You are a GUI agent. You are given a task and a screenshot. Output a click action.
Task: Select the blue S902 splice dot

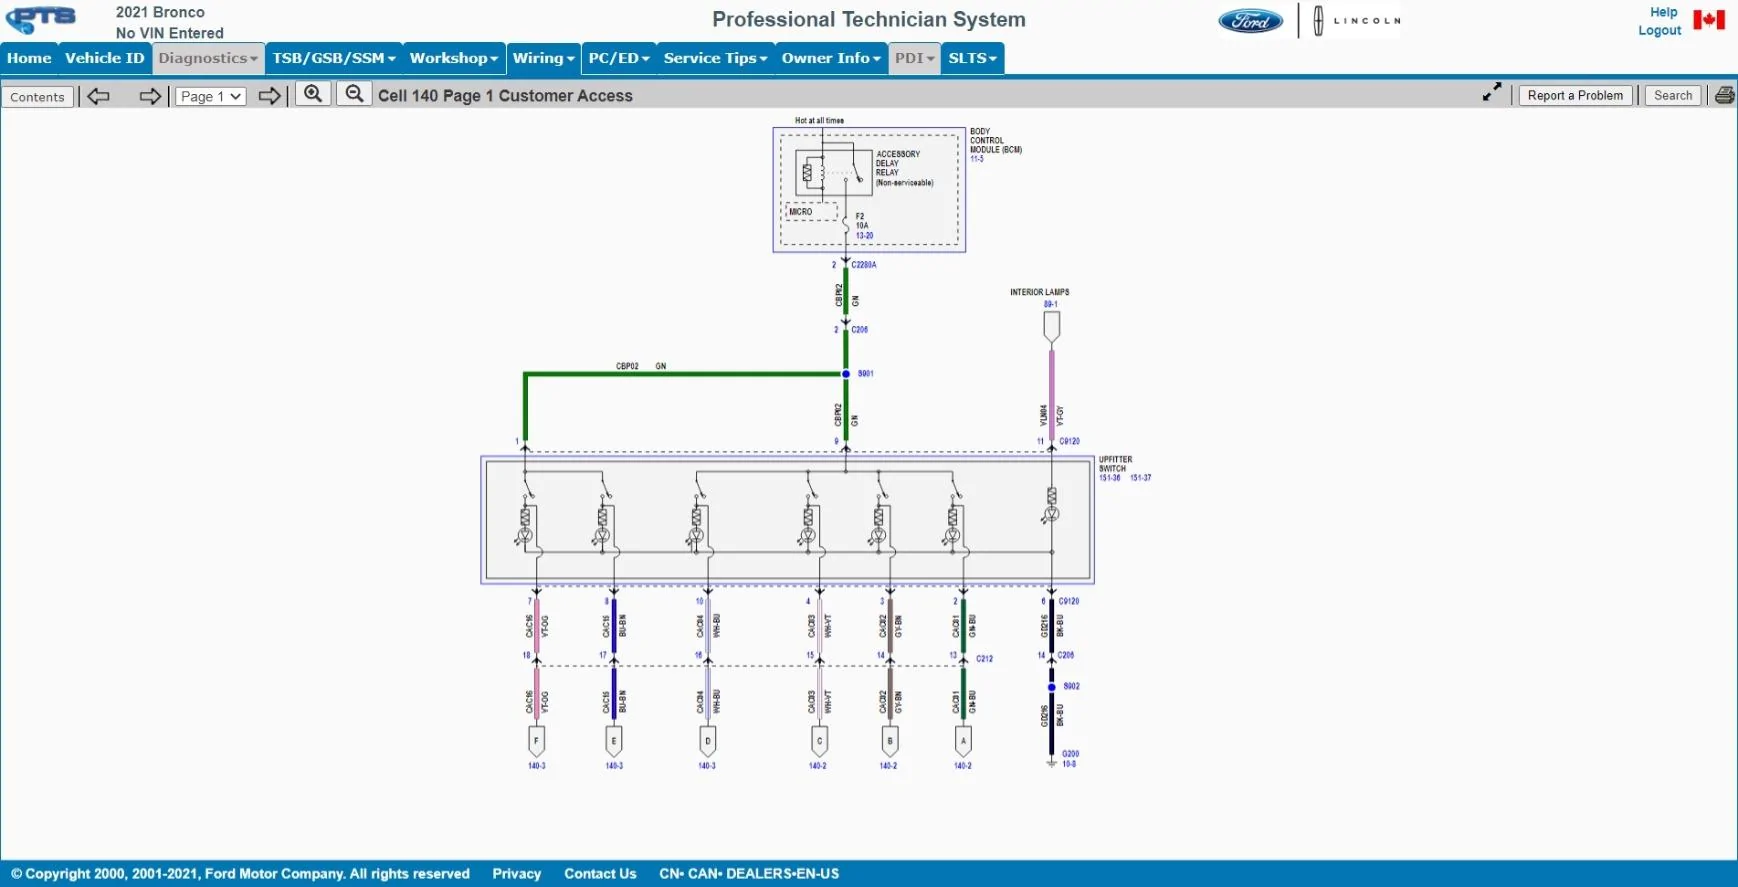1051,687
